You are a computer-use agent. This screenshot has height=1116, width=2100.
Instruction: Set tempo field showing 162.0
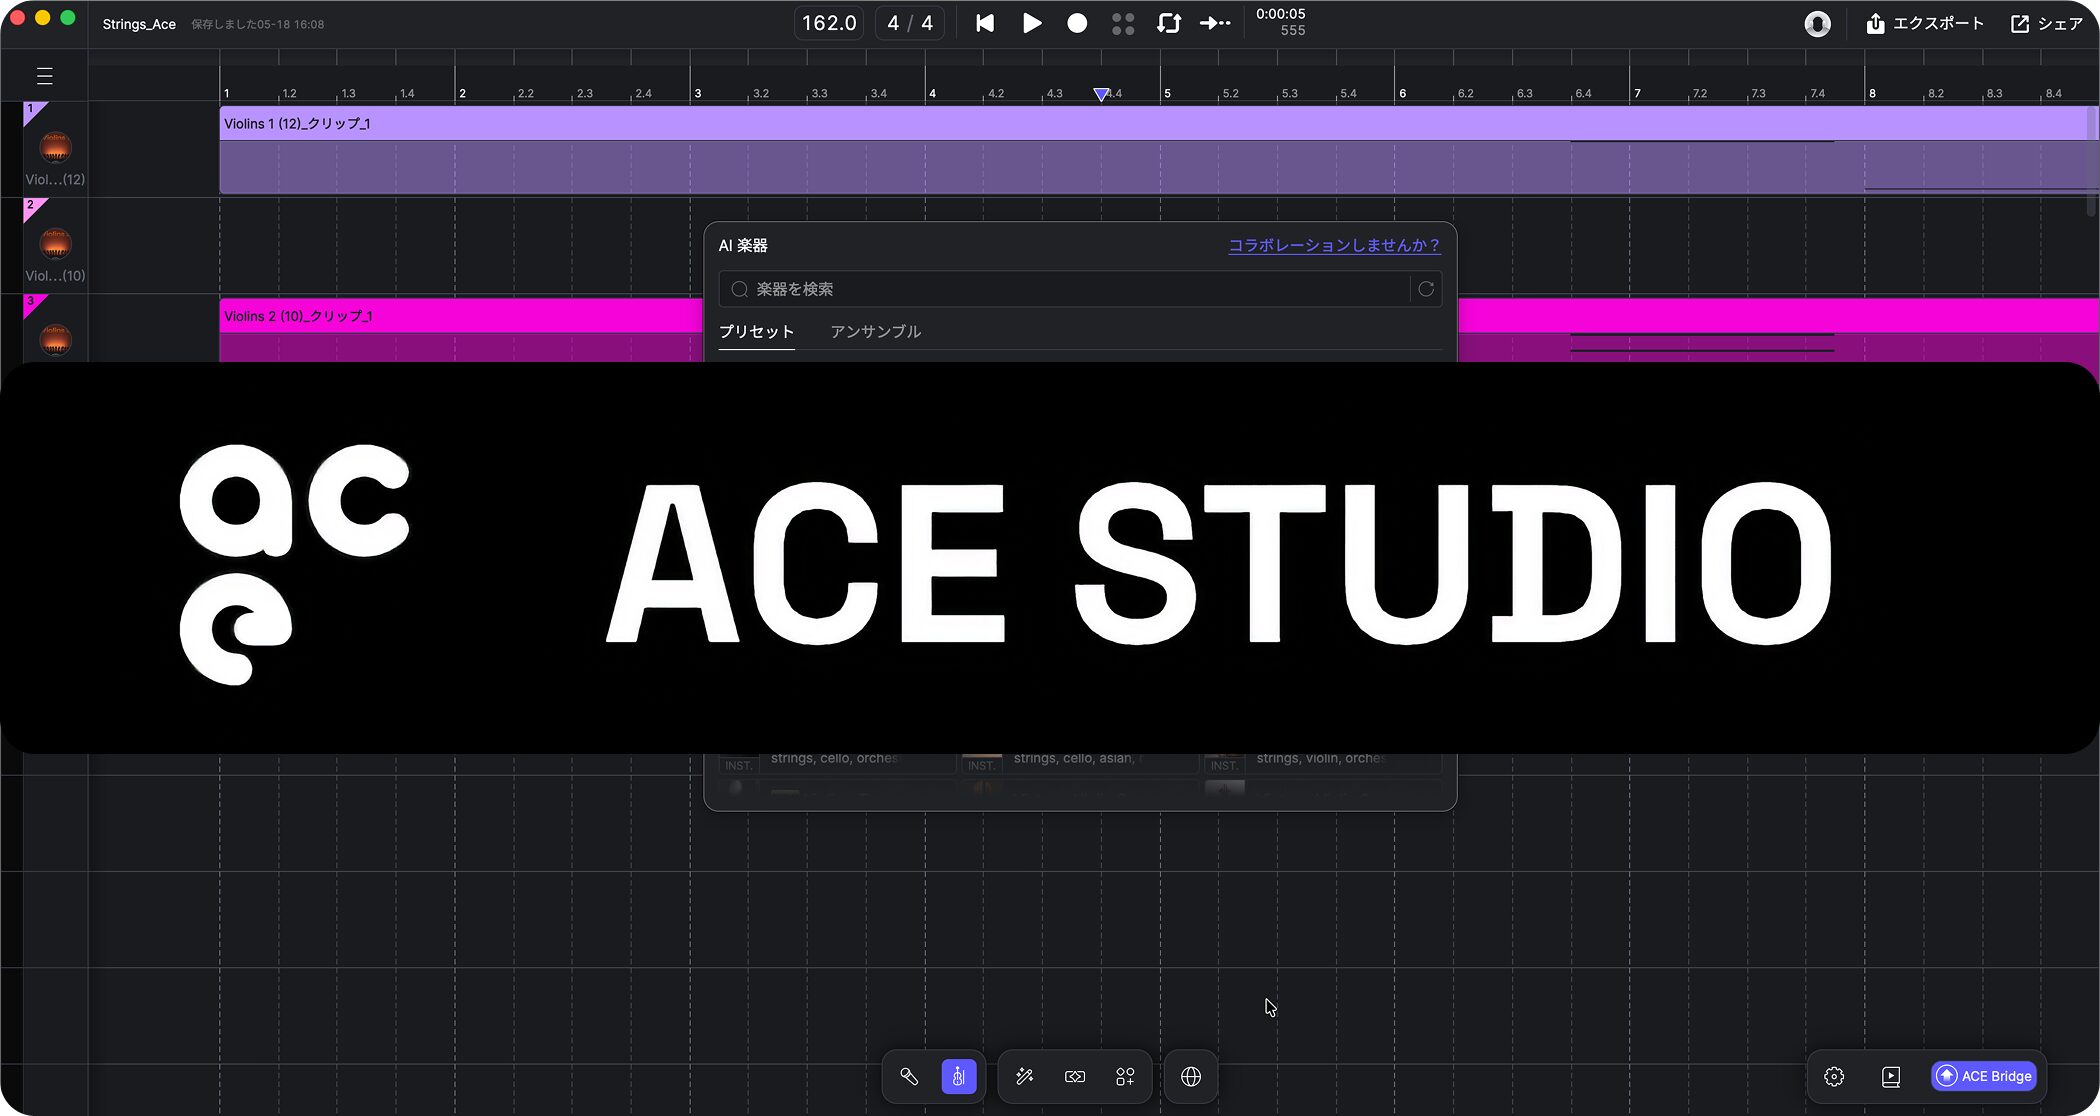coord(829,23)
